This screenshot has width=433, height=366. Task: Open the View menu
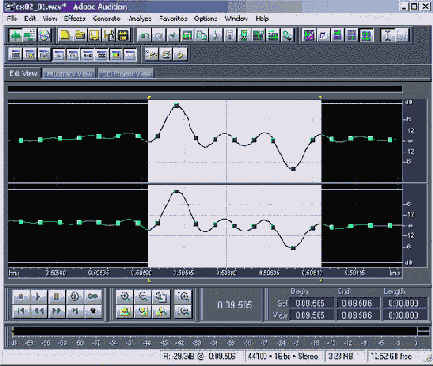50,19
